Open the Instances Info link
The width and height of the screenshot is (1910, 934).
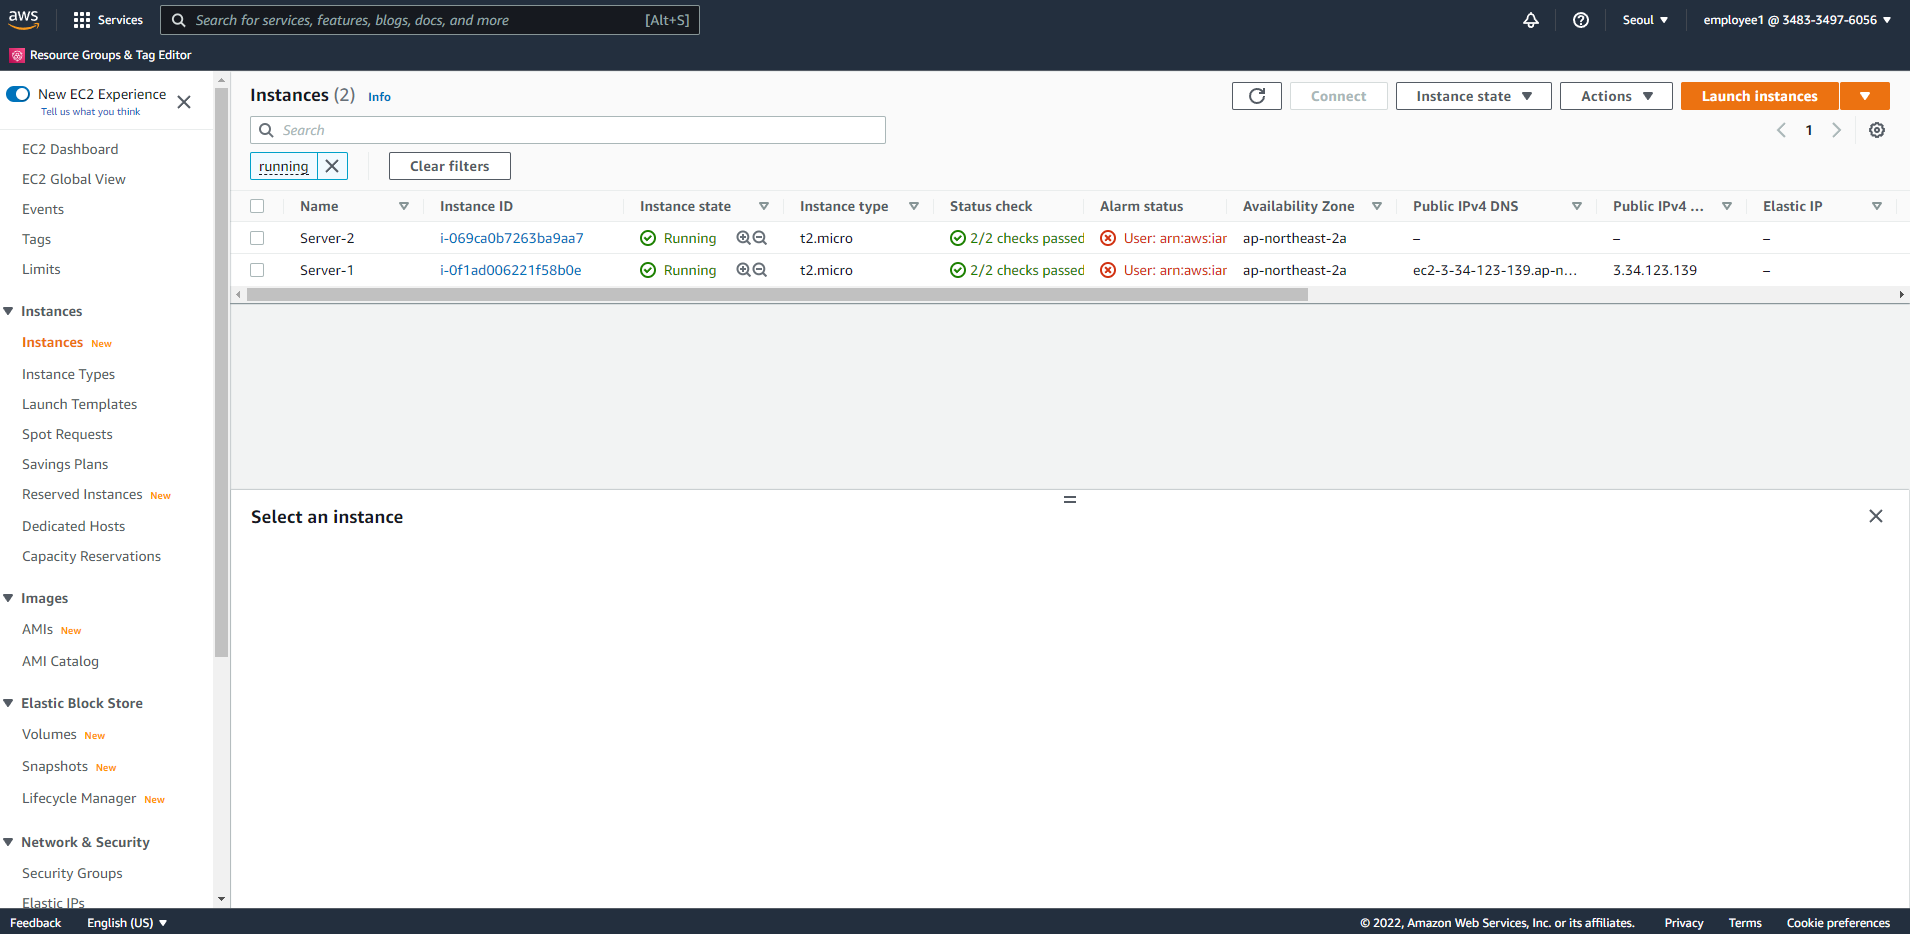(x=379, y=97)
